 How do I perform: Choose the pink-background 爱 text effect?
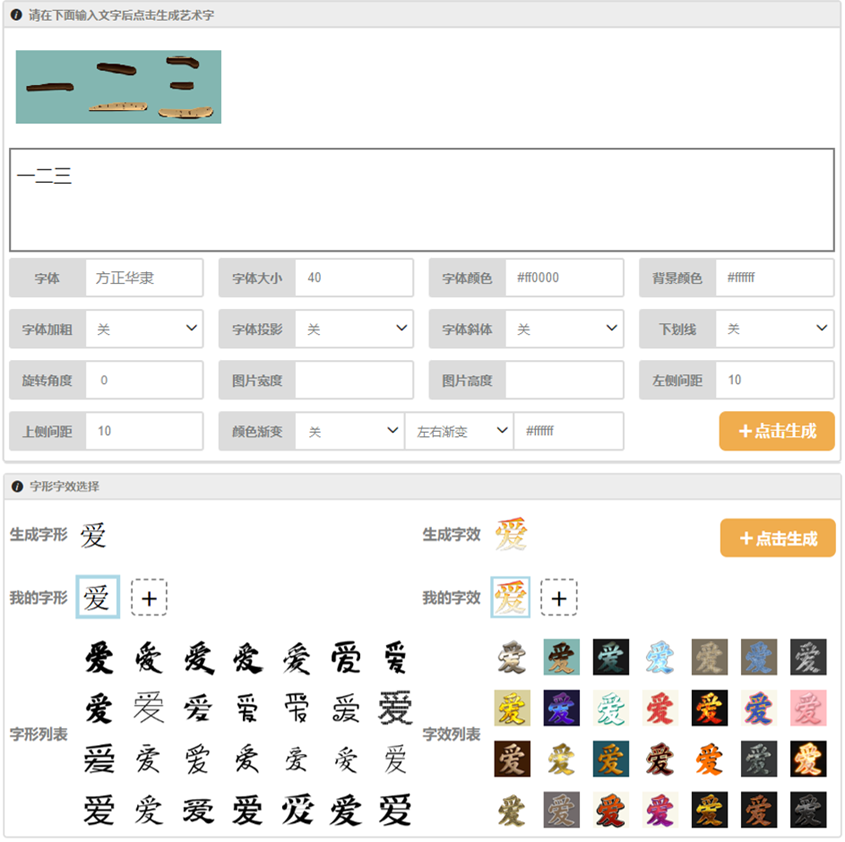(x=808, y=708)
